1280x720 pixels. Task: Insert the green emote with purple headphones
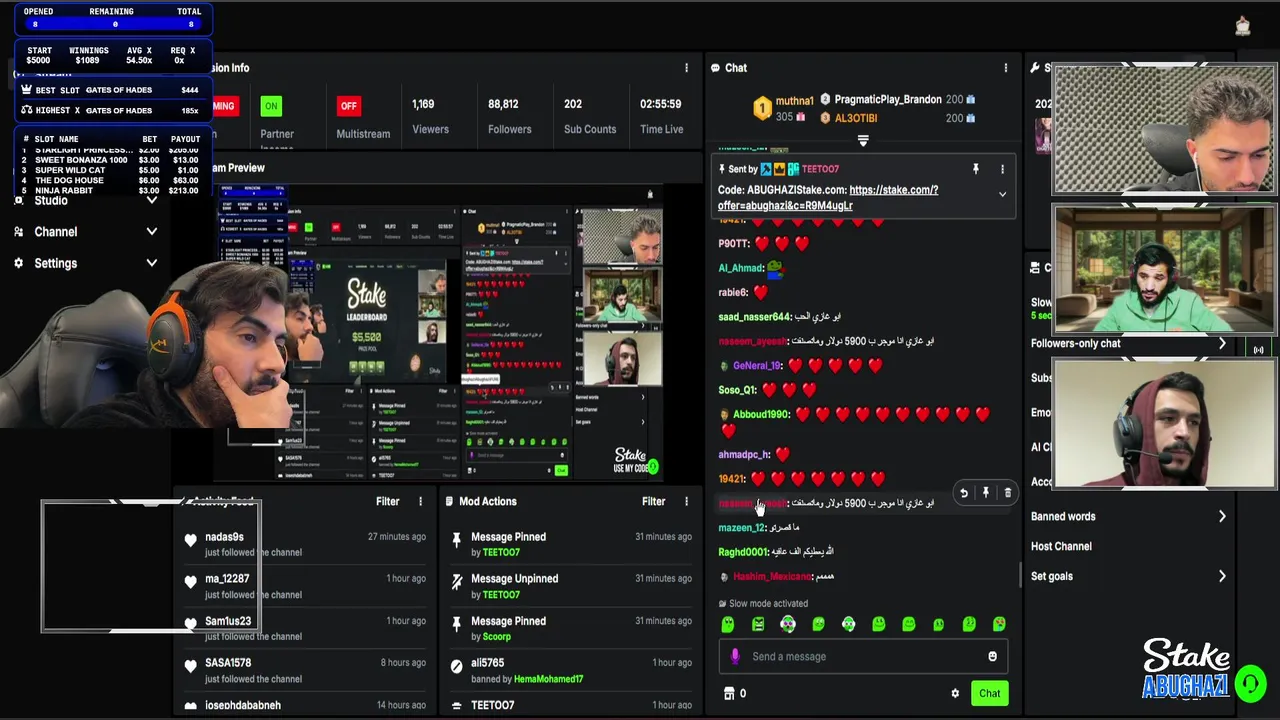tap(788, 624)
